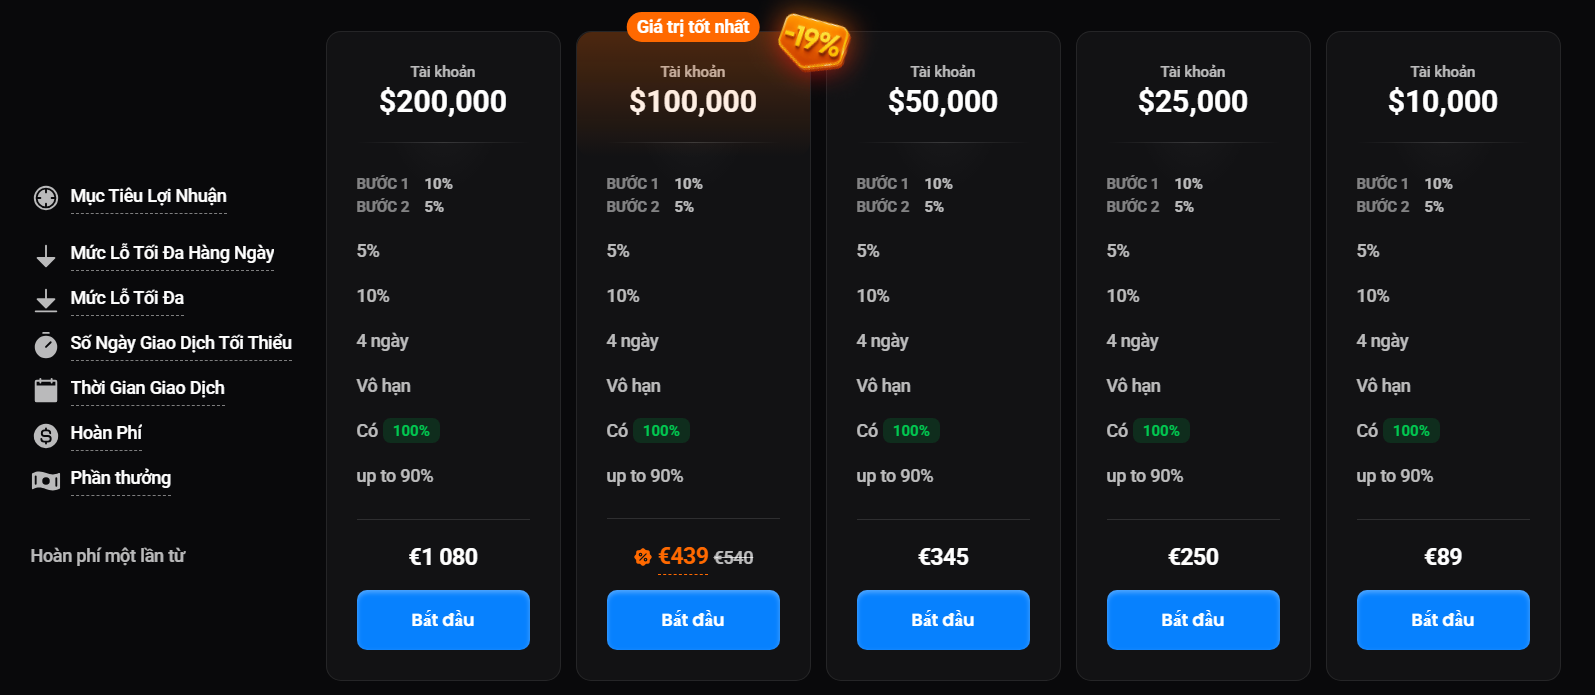Click the Hoàn Phí underlined label

[106, 433]
